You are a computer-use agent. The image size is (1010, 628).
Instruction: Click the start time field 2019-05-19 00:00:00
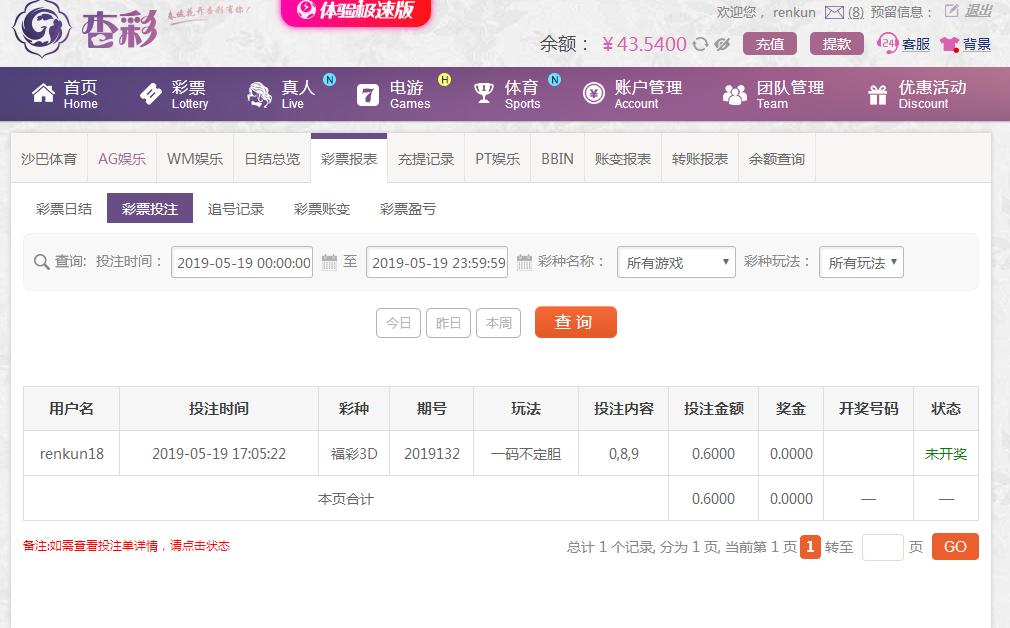(x=242, y=262)
